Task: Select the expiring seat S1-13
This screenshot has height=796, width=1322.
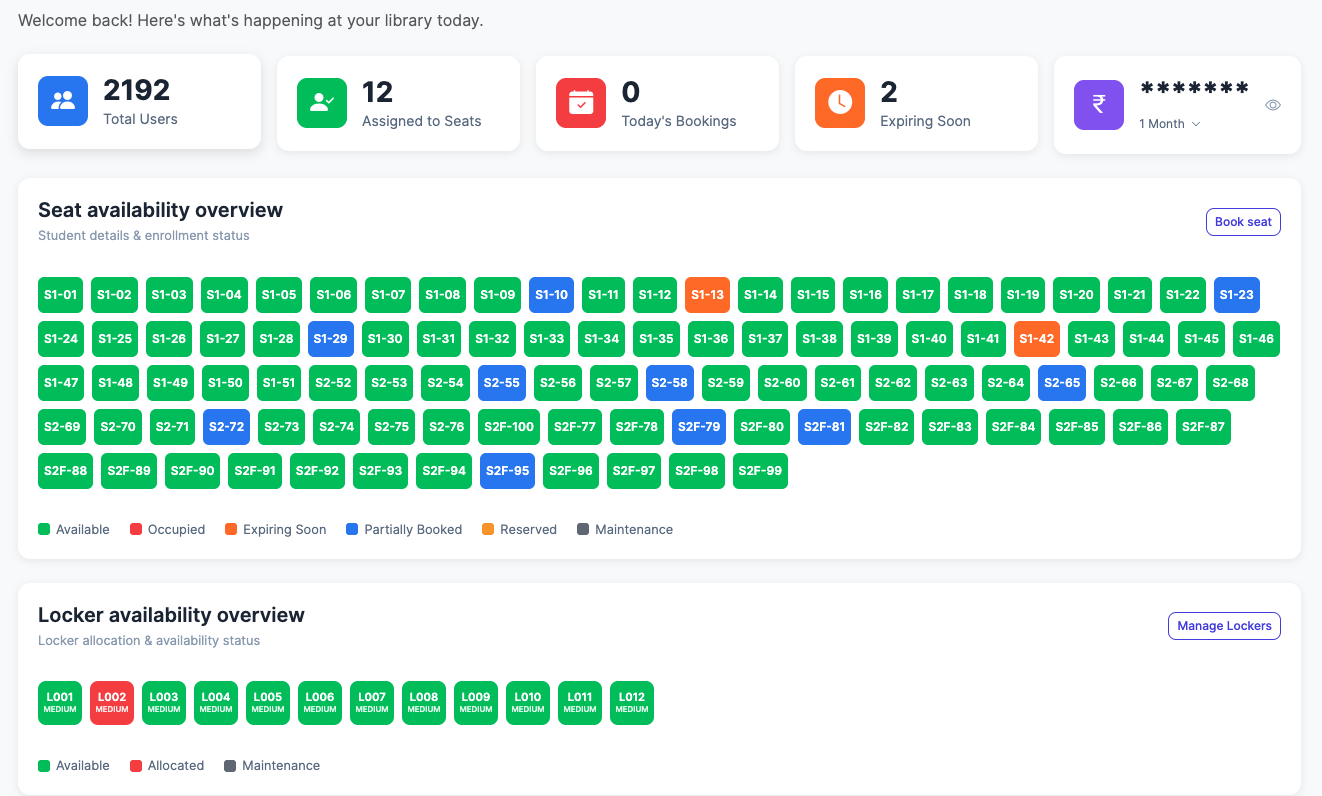Action: tap(707, 295)
